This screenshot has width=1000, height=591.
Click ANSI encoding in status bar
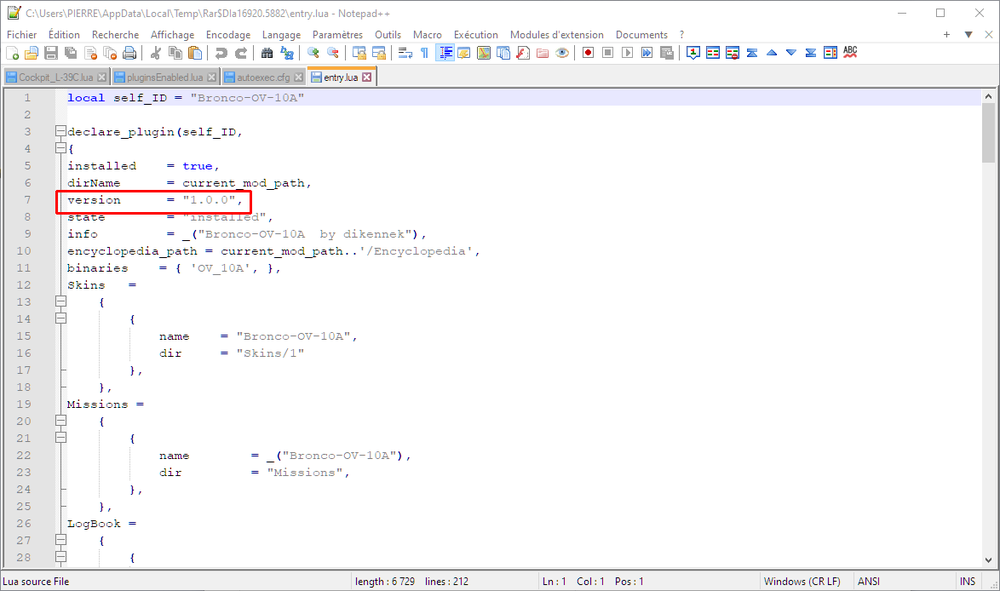tap(869, 581)
